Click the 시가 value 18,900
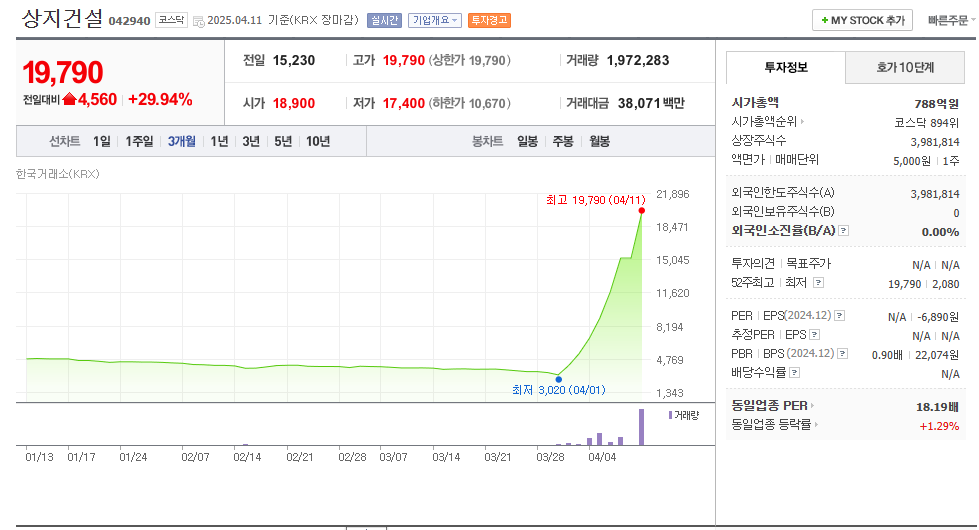This screenshot has width=979, height=530. click(293, 104)
